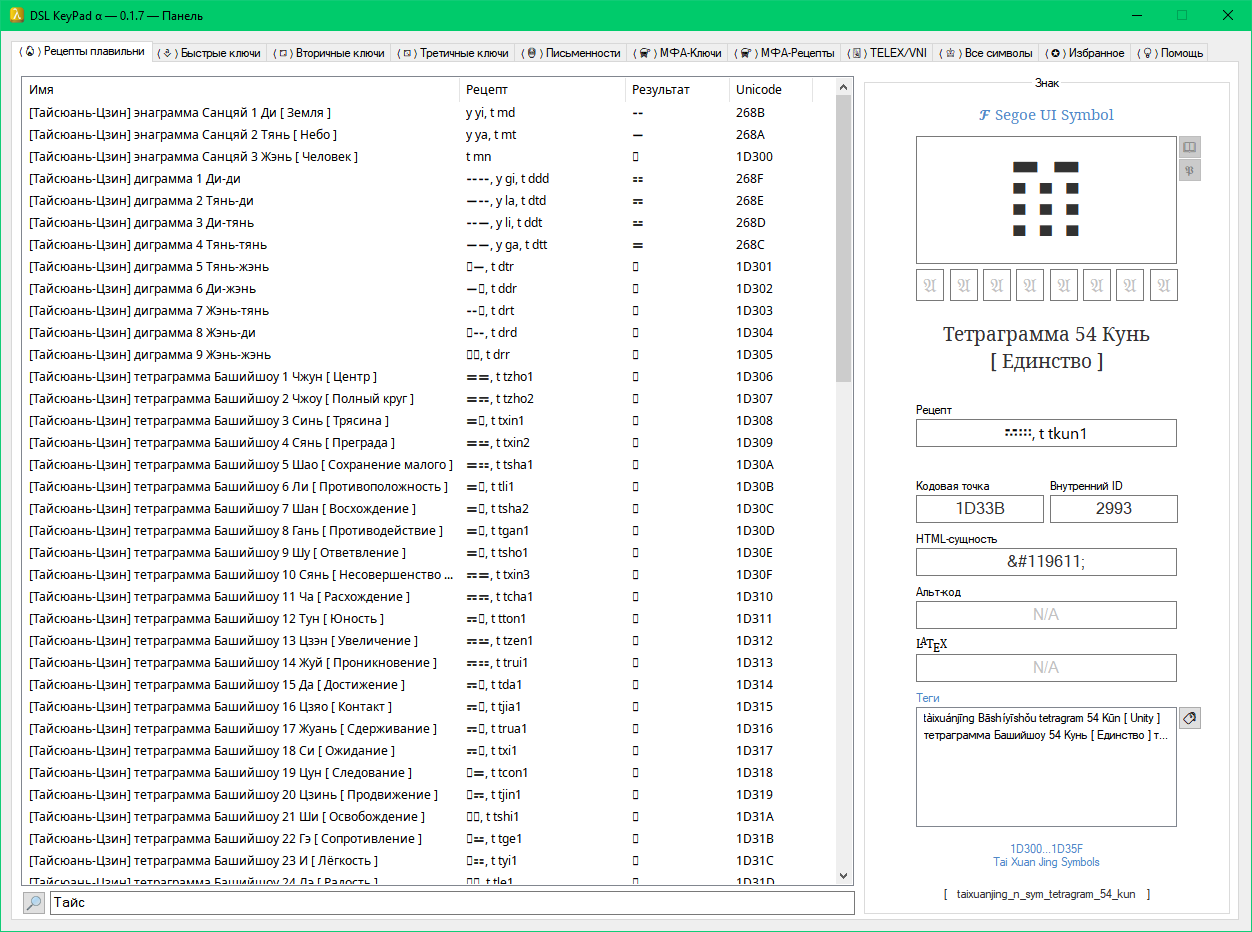Click the search field containing Тайс
1252x932 pixels.
point(452,903)
